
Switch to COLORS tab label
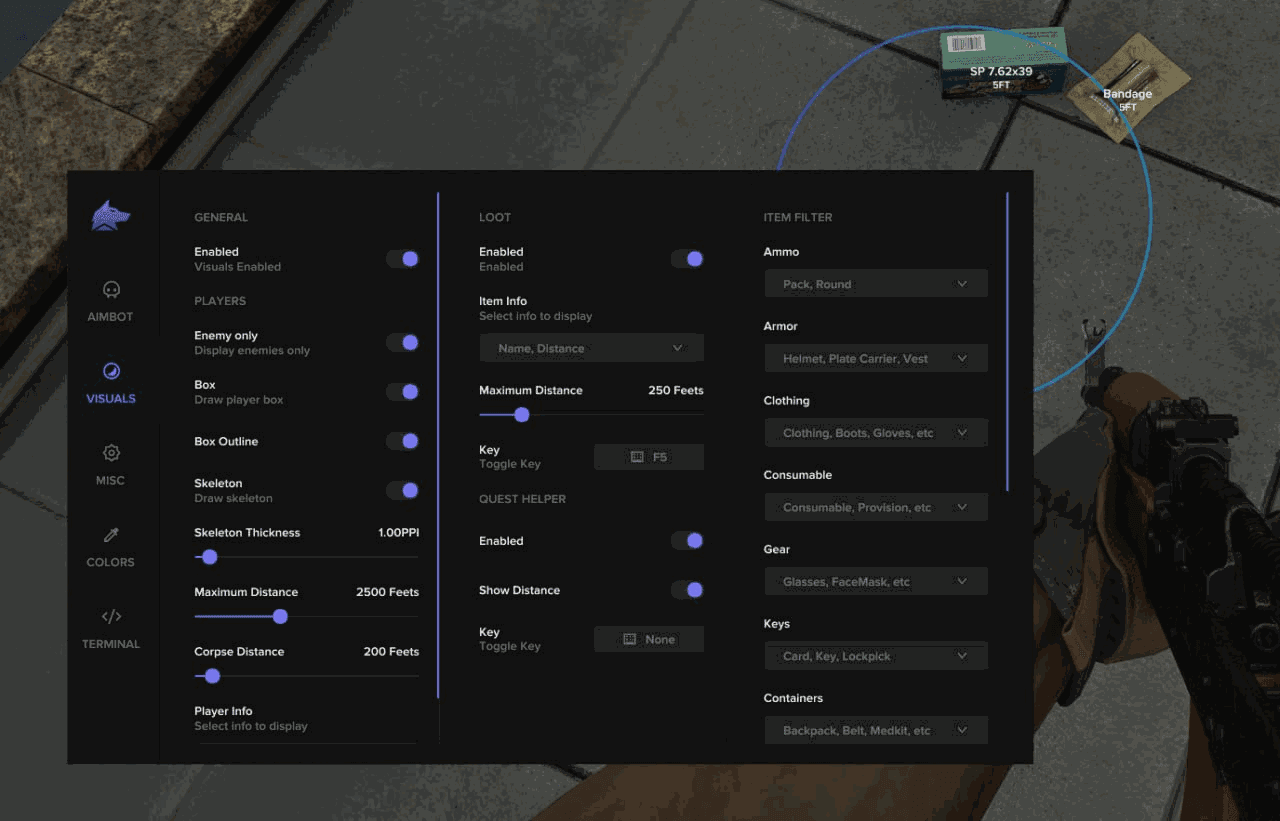[110, 563]
